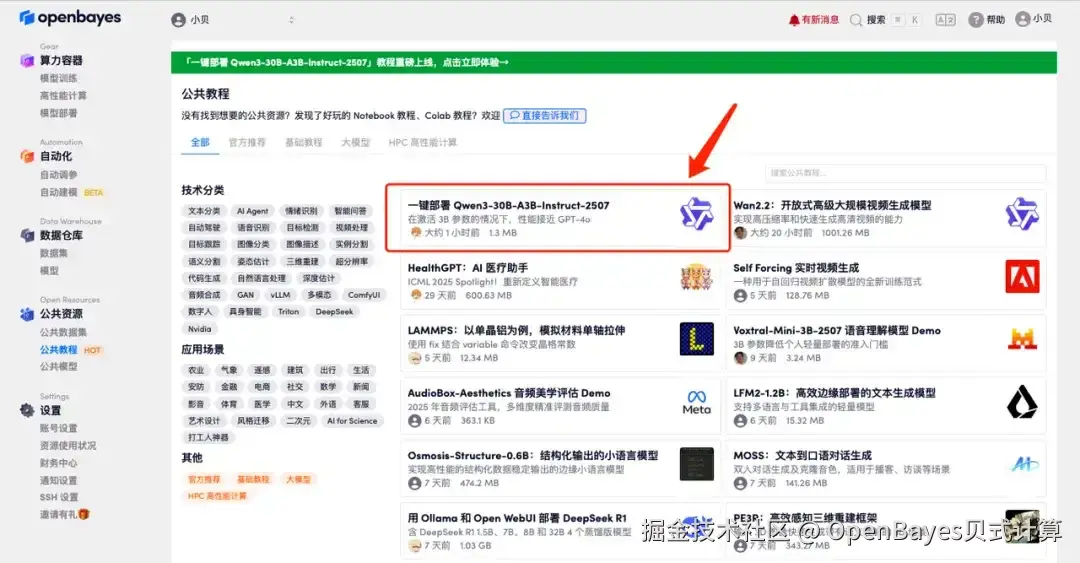This screenshot has height=563, width=1080.
Task: Click the LAMMPS card logo
Action: 696,339
